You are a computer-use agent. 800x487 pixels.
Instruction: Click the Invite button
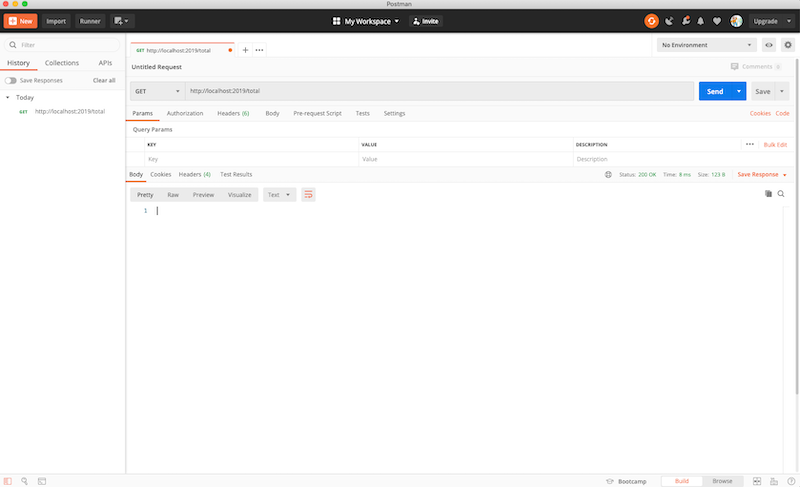(x=426, y=21)
